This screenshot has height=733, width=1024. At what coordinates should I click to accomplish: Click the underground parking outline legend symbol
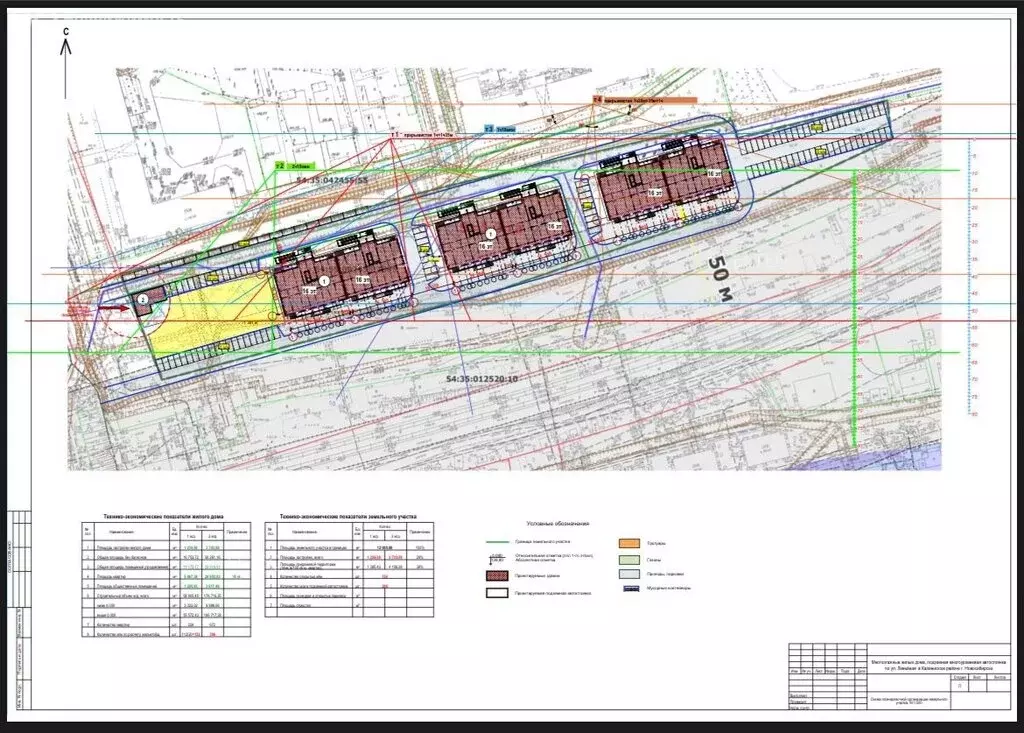[x=498, y=592]
